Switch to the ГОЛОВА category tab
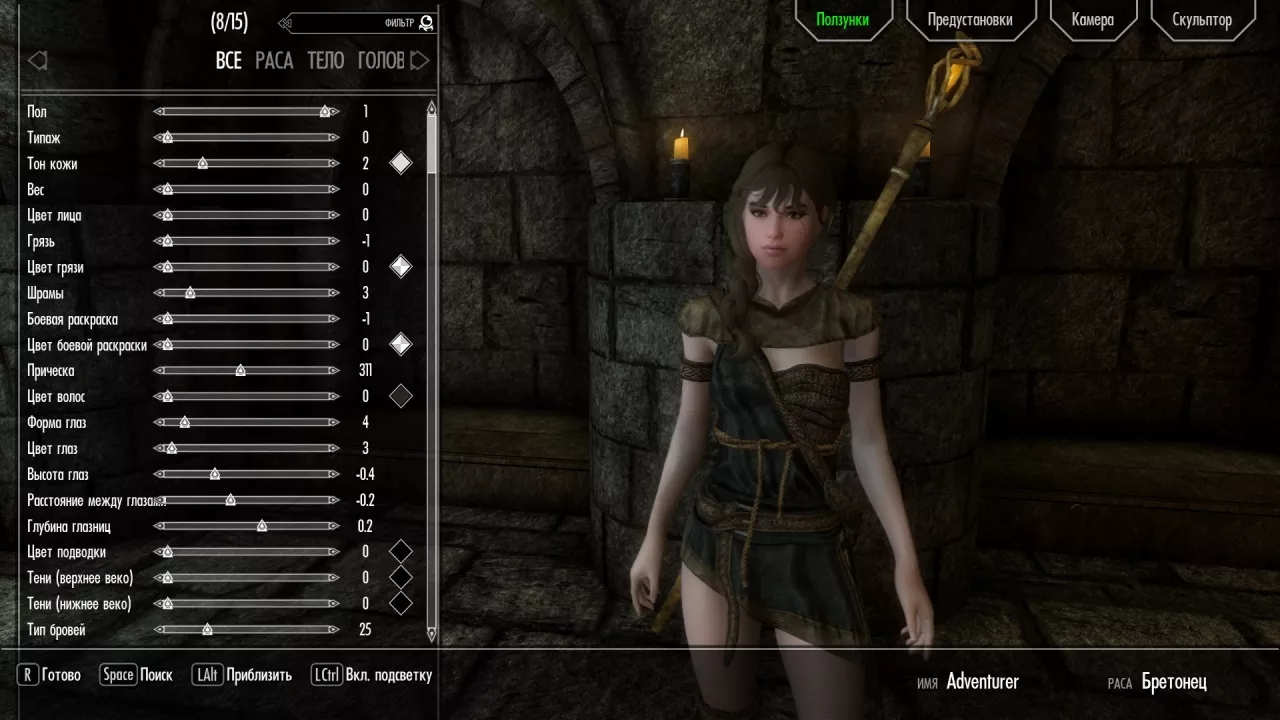Image resolution: width=1280 pixels, height=720 pixels. point(381,61)
